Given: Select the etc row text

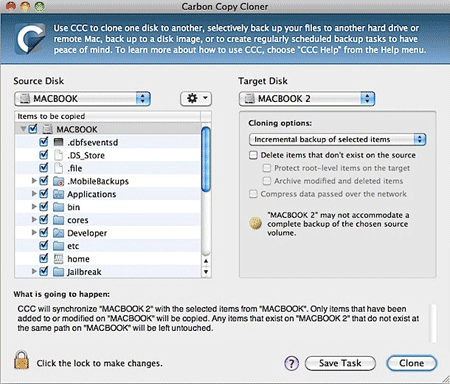Looking at the screenshot, I should pos(73,246).
